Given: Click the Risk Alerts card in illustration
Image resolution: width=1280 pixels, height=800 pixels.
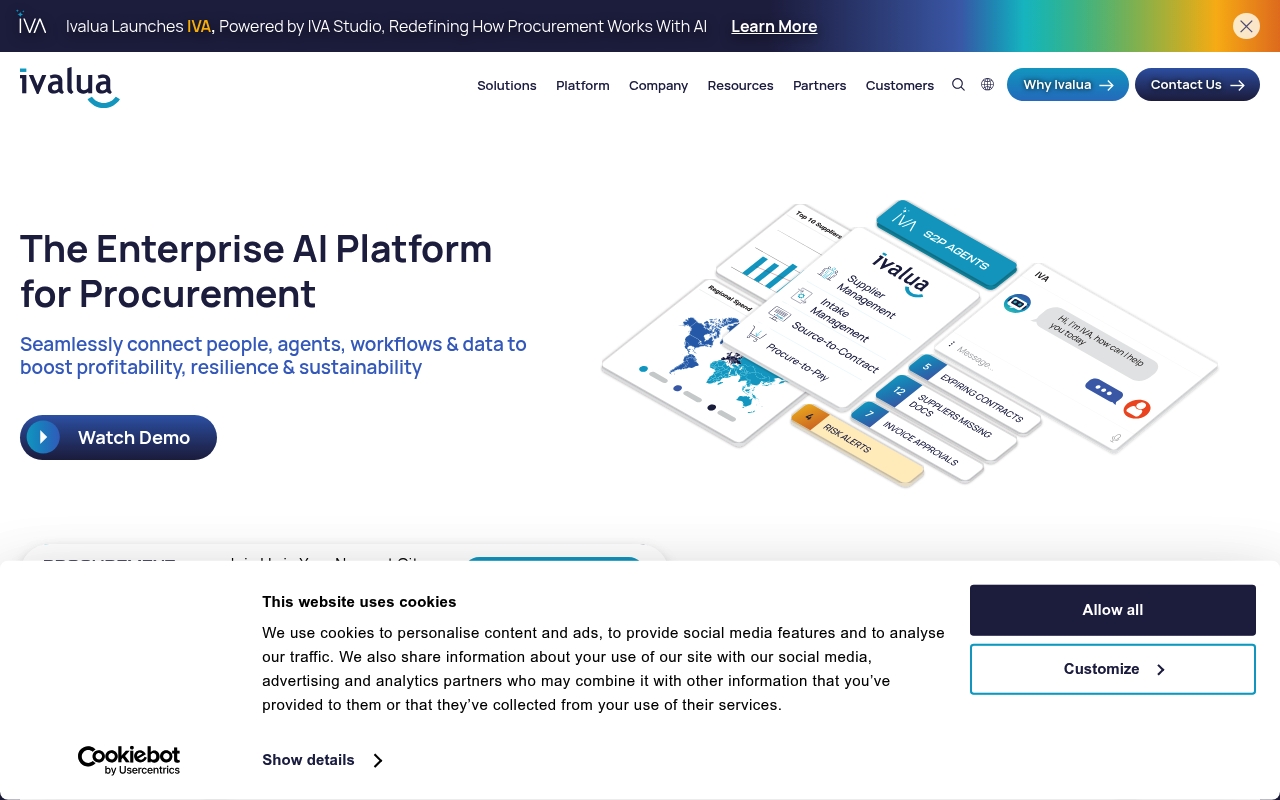Looking at the screenshot, I should [856, 443].
